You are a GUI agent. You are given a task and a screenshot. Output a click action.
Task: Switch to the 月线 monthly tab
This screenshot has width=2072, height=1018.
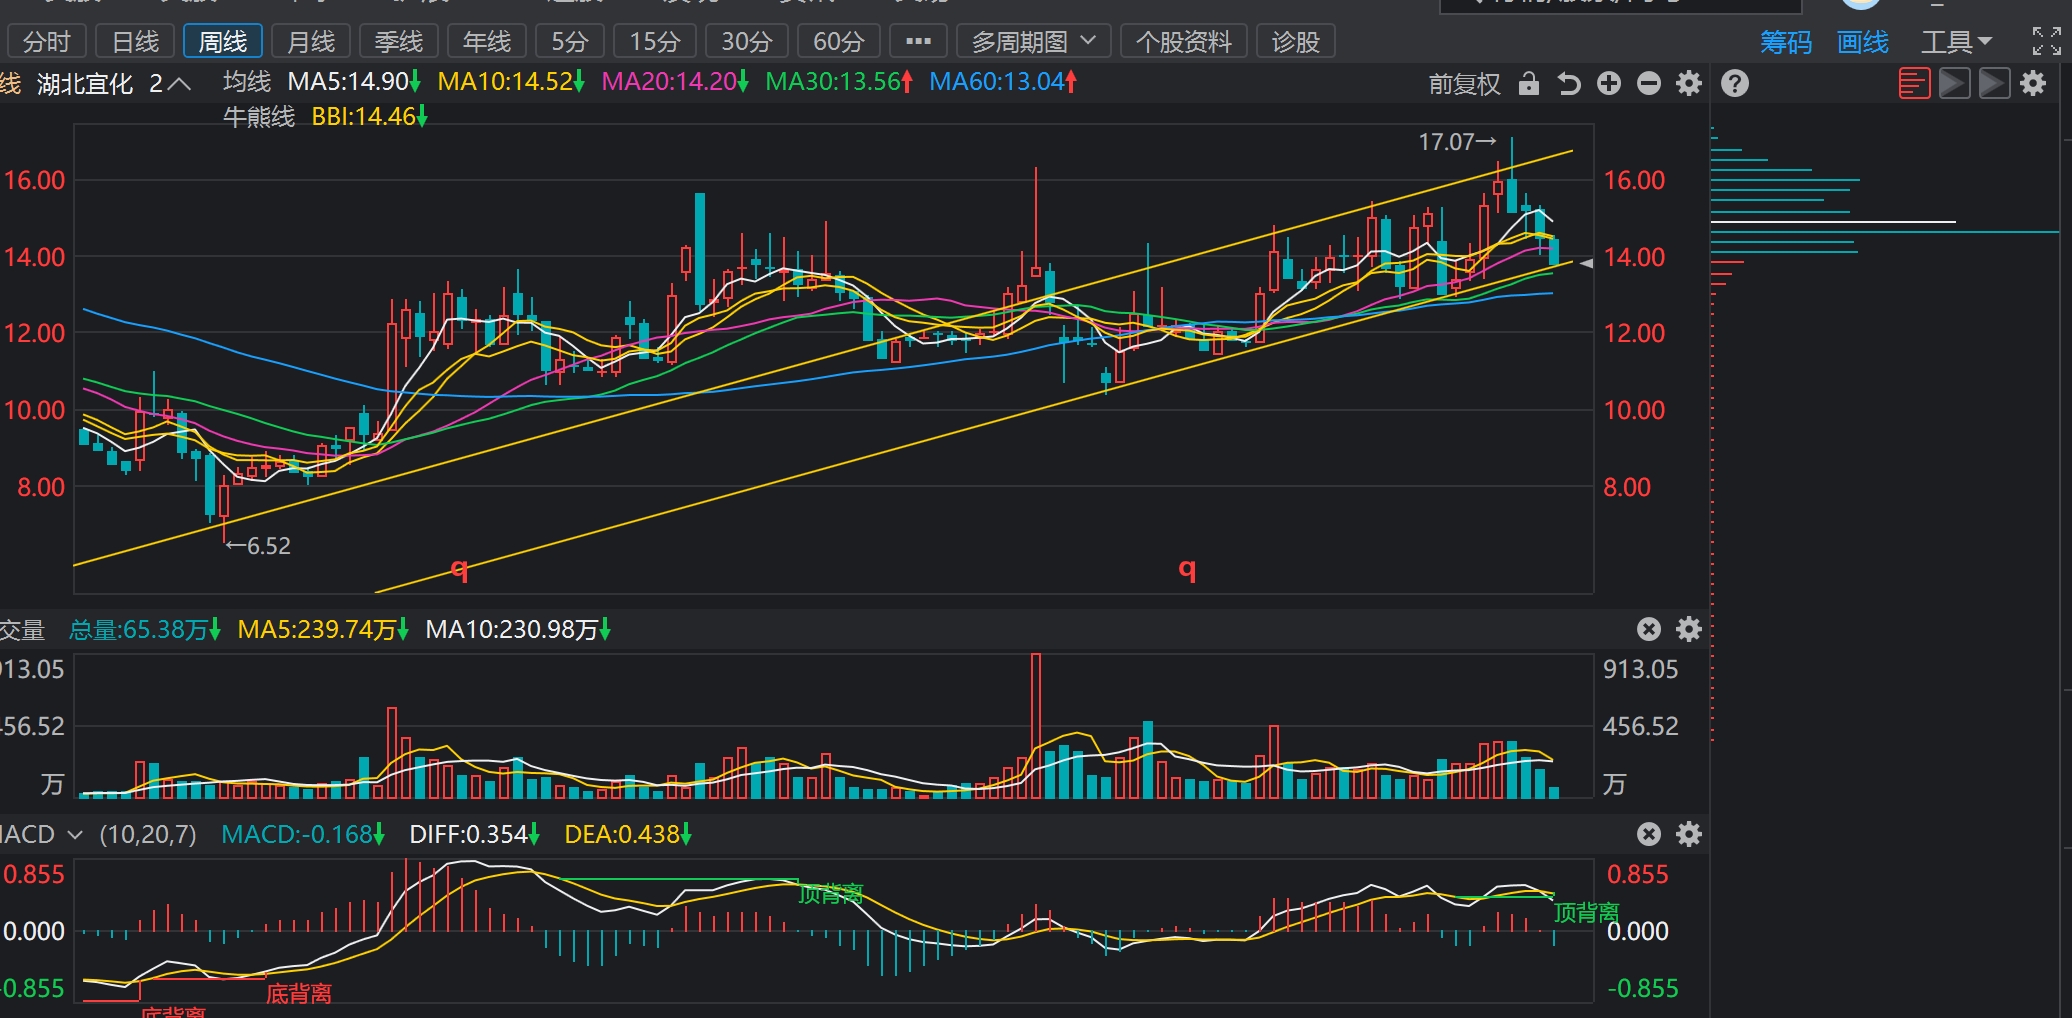311,41
